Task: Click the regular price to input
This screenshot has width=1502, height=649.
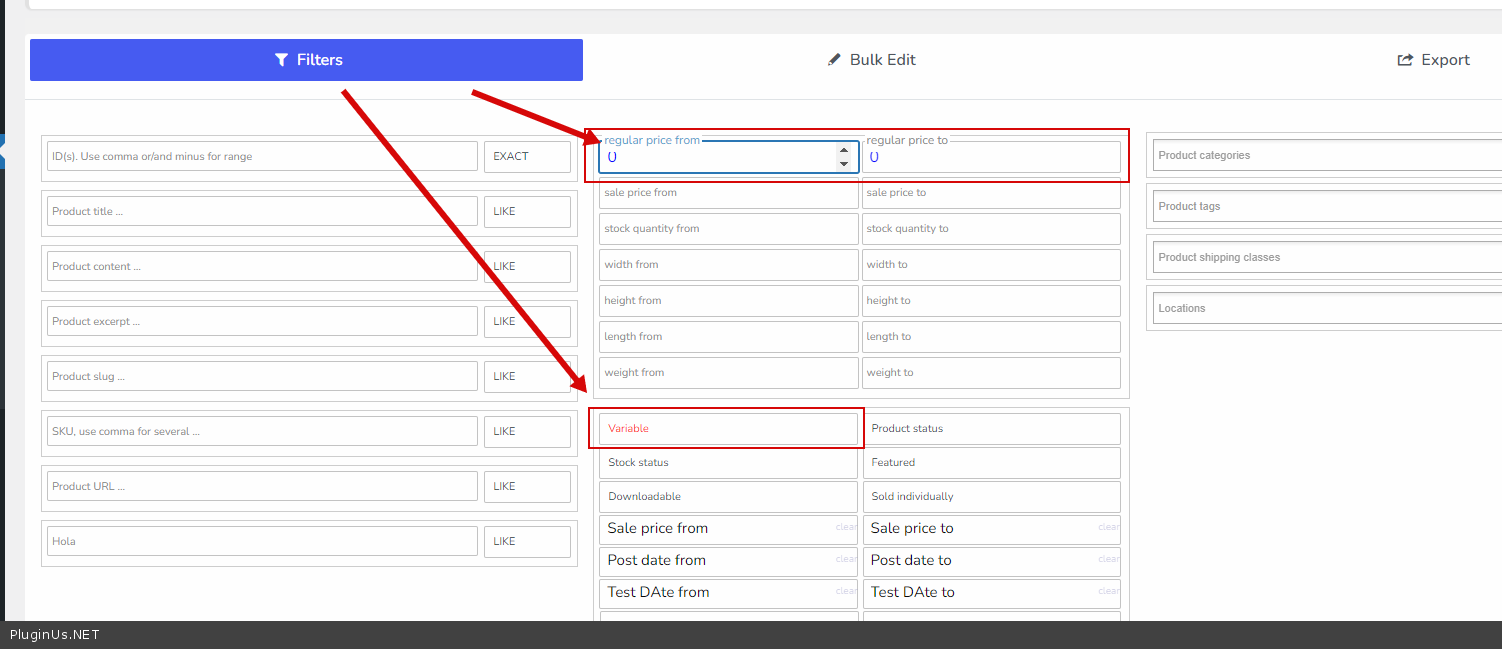Action: pos(991,158)
